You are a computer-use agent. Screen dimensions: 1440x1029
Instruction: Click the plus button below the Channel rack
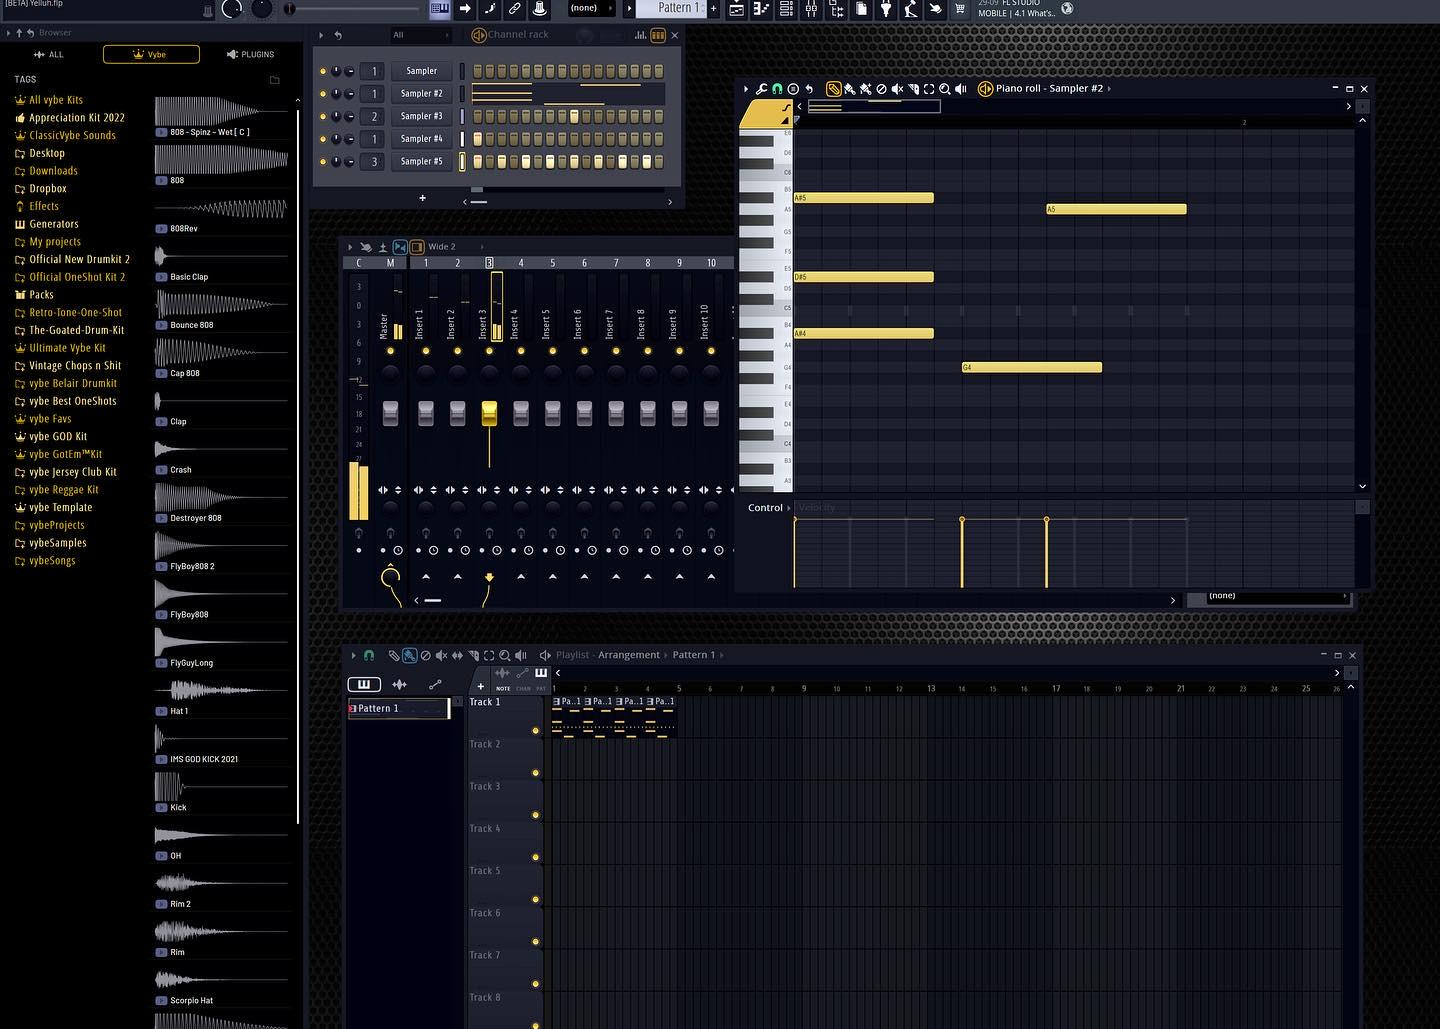click(422, 198)
